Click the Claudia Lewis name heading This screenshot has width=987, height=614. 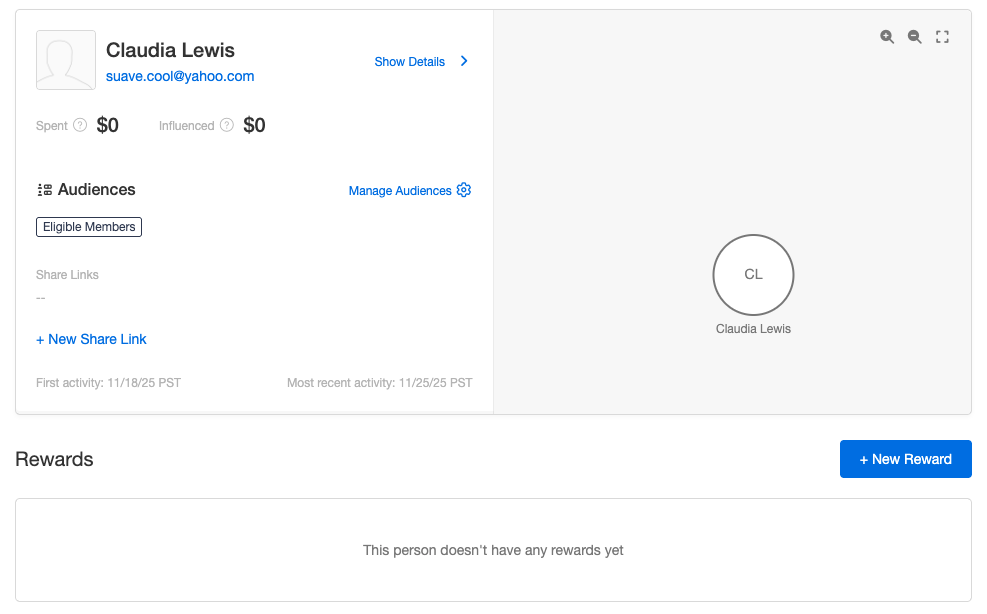click(170, 50)
